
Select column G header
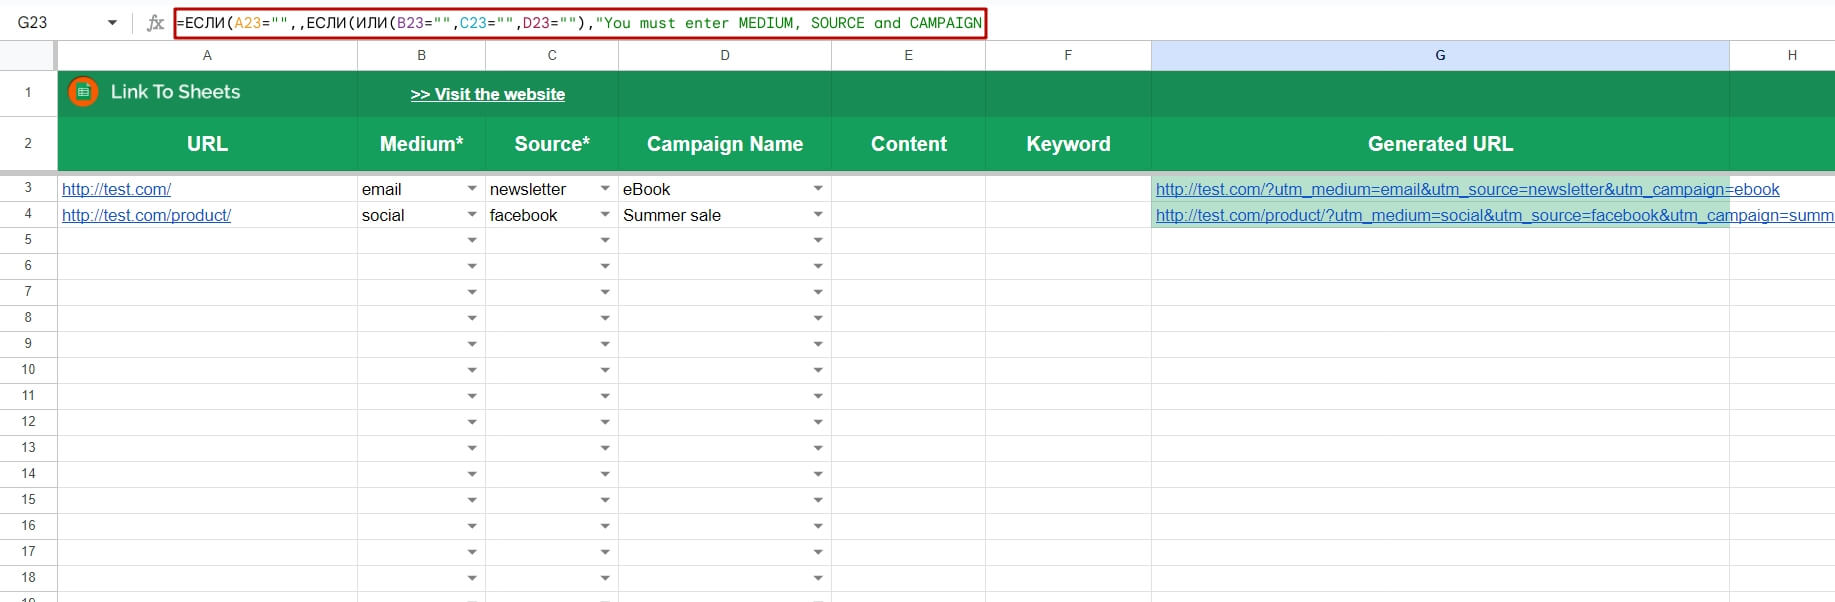coord(1440,55)
